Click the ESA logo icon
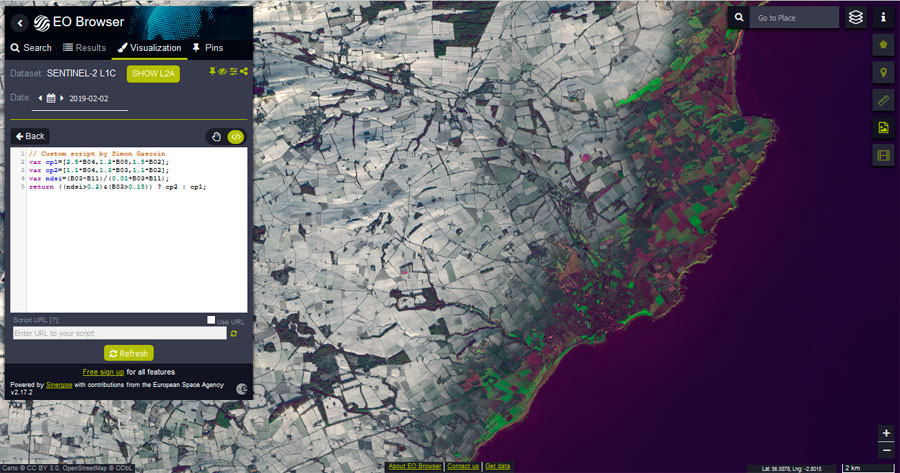 point(242,389)
